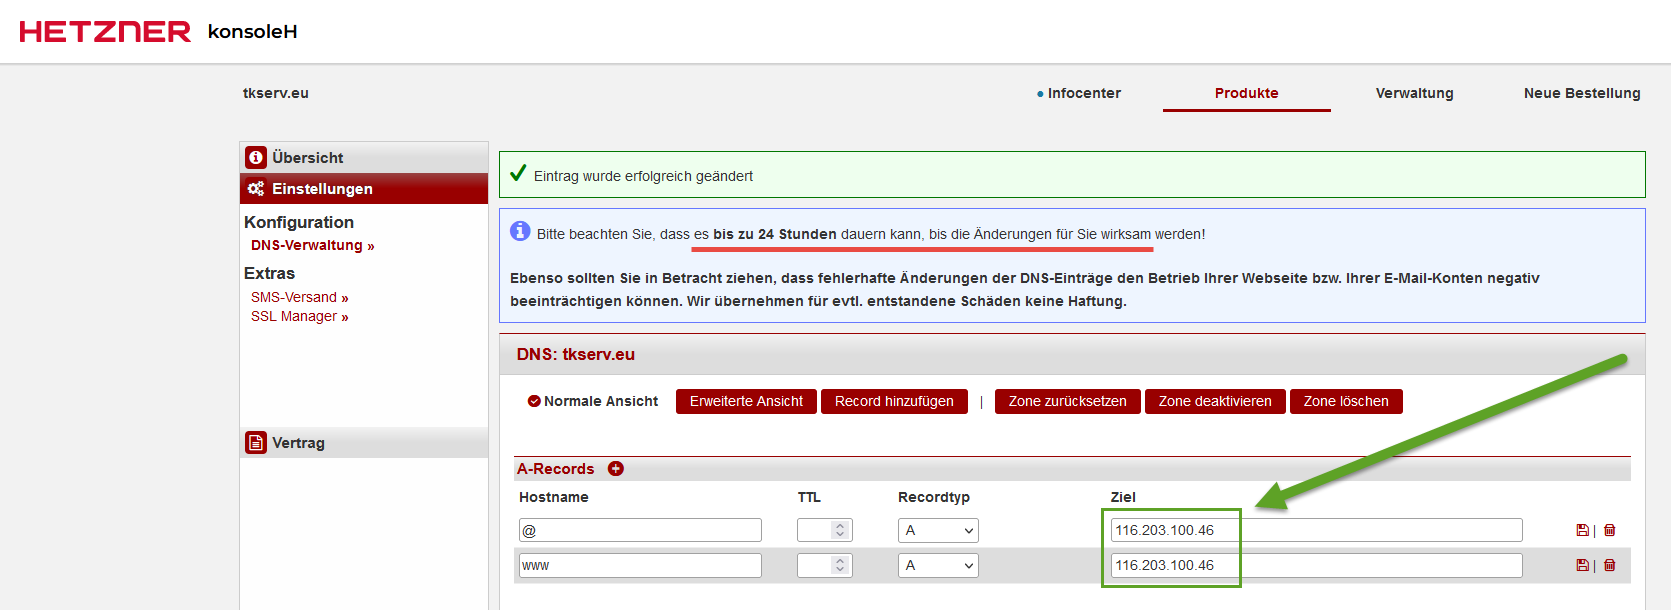Click the TTL stepper for www record
The image size is (1671, 610).
coord(840,566)
